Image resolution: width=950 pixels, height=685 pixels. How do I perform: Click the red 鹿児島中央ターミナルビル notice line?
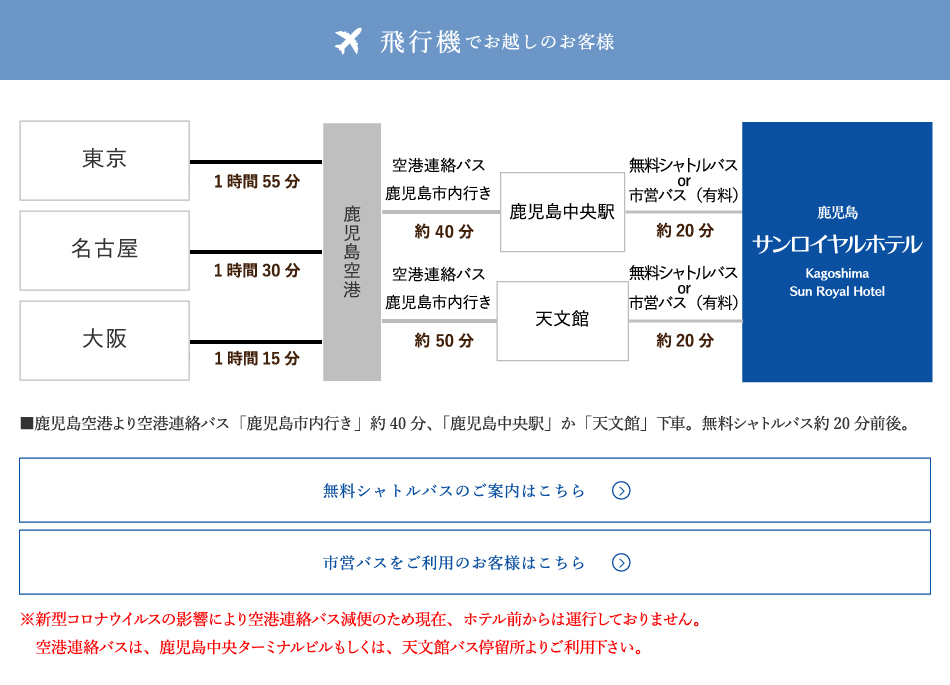(339, 647)
